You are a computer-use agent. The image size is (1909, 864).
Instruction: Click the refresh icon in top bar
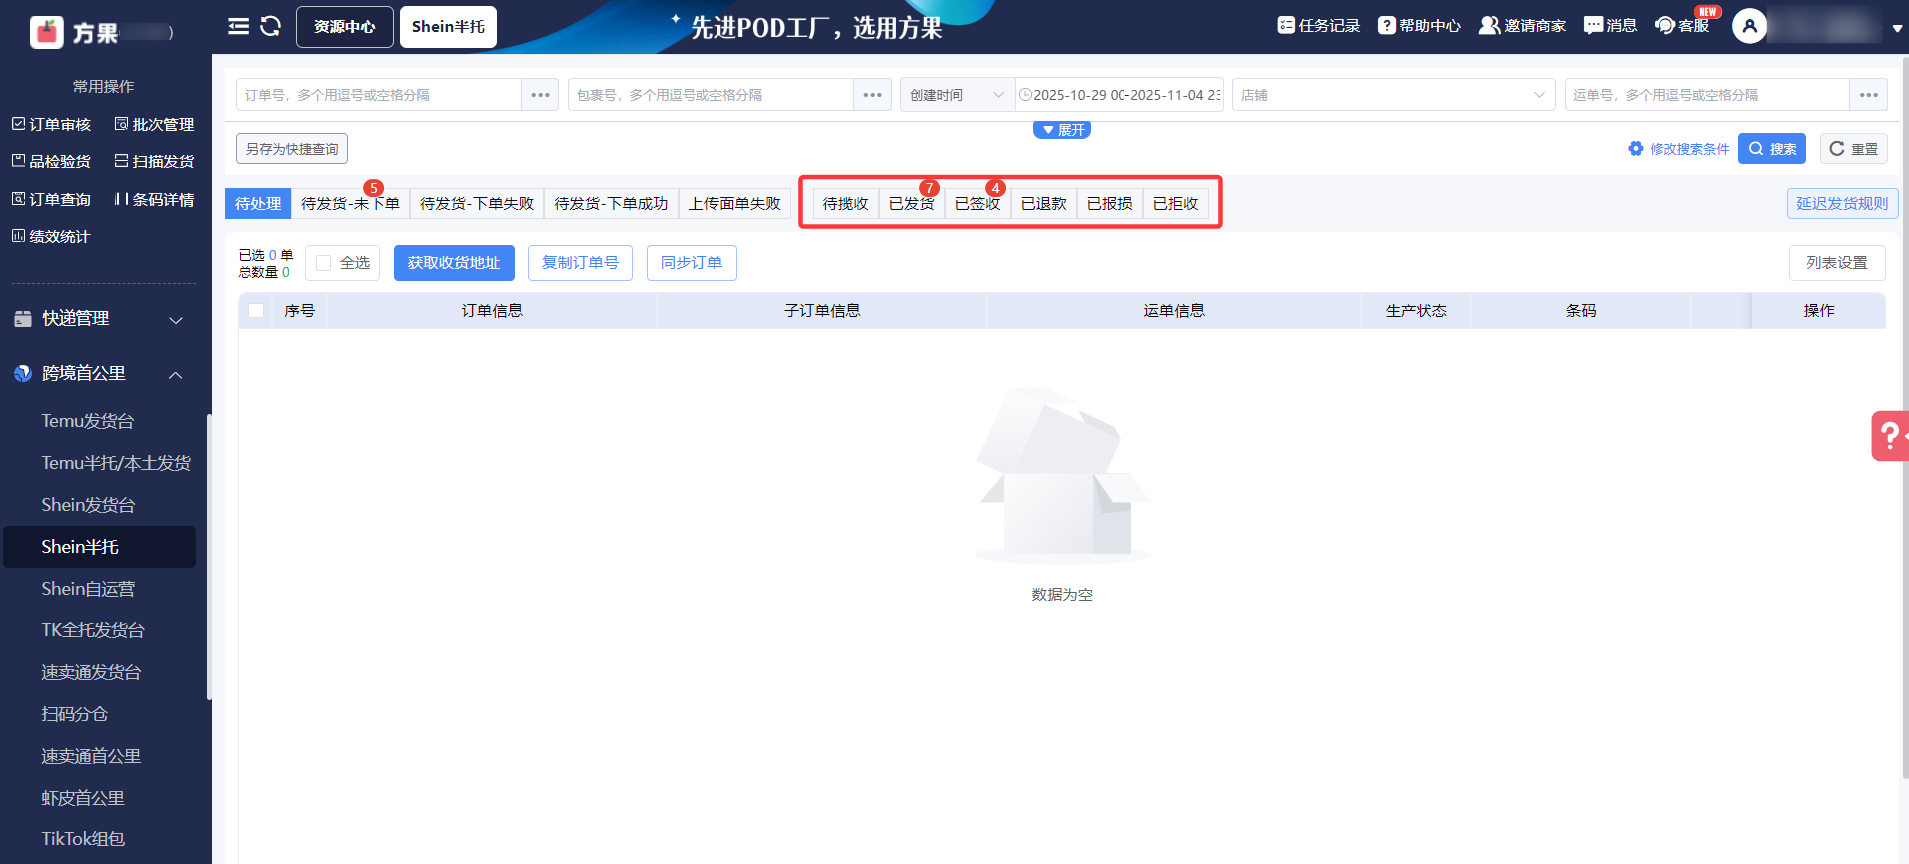270,26
